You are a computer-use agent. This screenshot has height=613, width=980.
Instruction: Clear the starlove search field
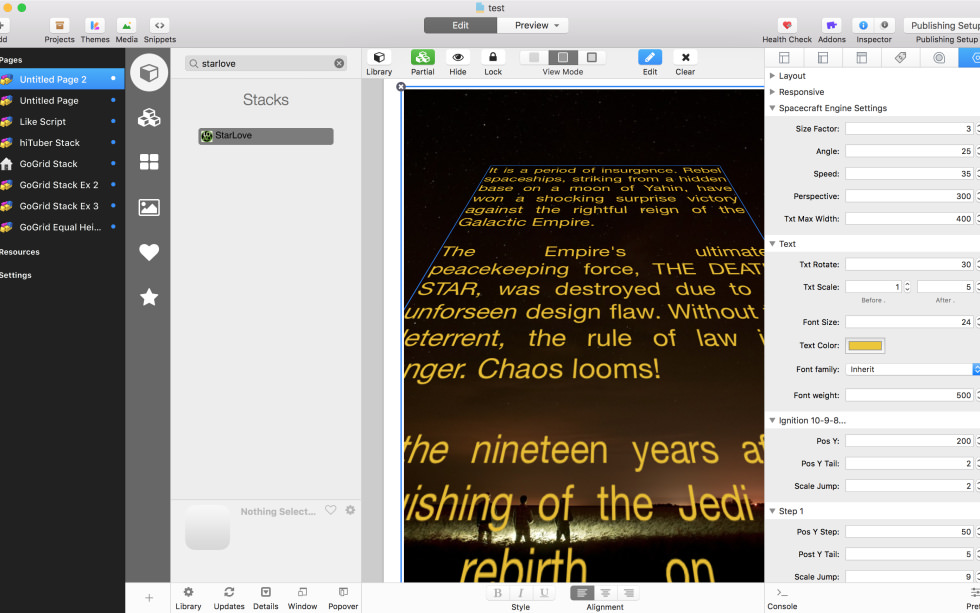click(x=339, y=63)
